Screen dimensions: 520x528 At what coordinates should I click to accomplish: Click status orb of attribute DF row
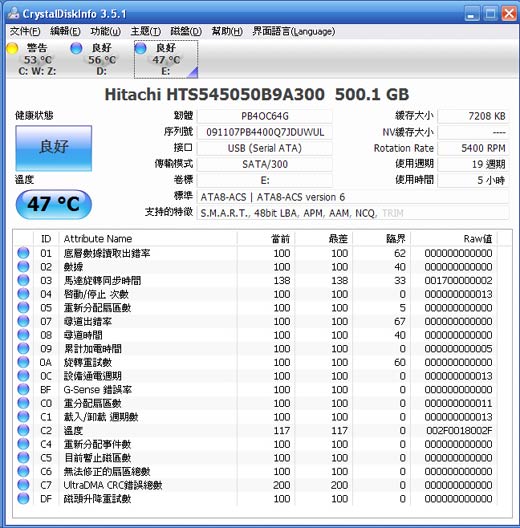tap(23, 498)
